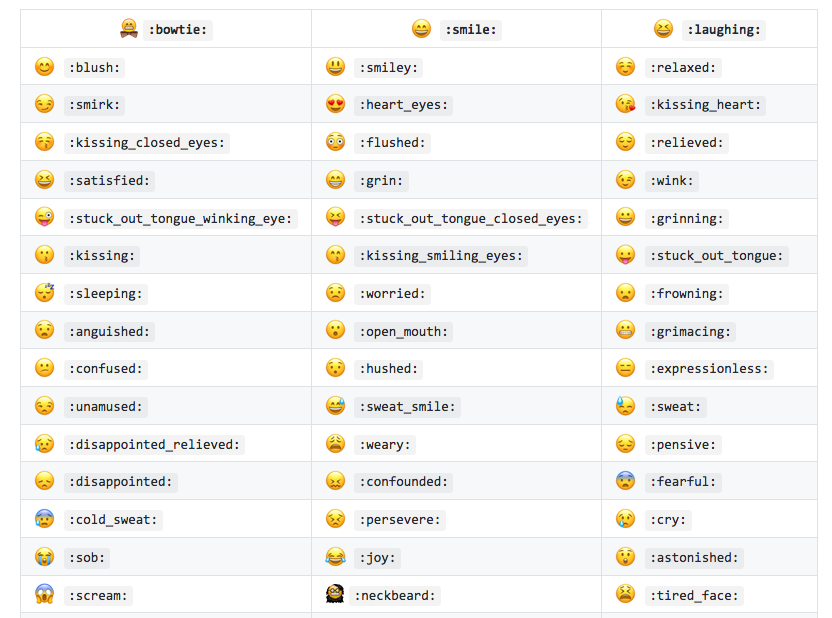Select the :smile: code label
The height and width of the screenshot is (618, 832).
(x=469, y=30)
